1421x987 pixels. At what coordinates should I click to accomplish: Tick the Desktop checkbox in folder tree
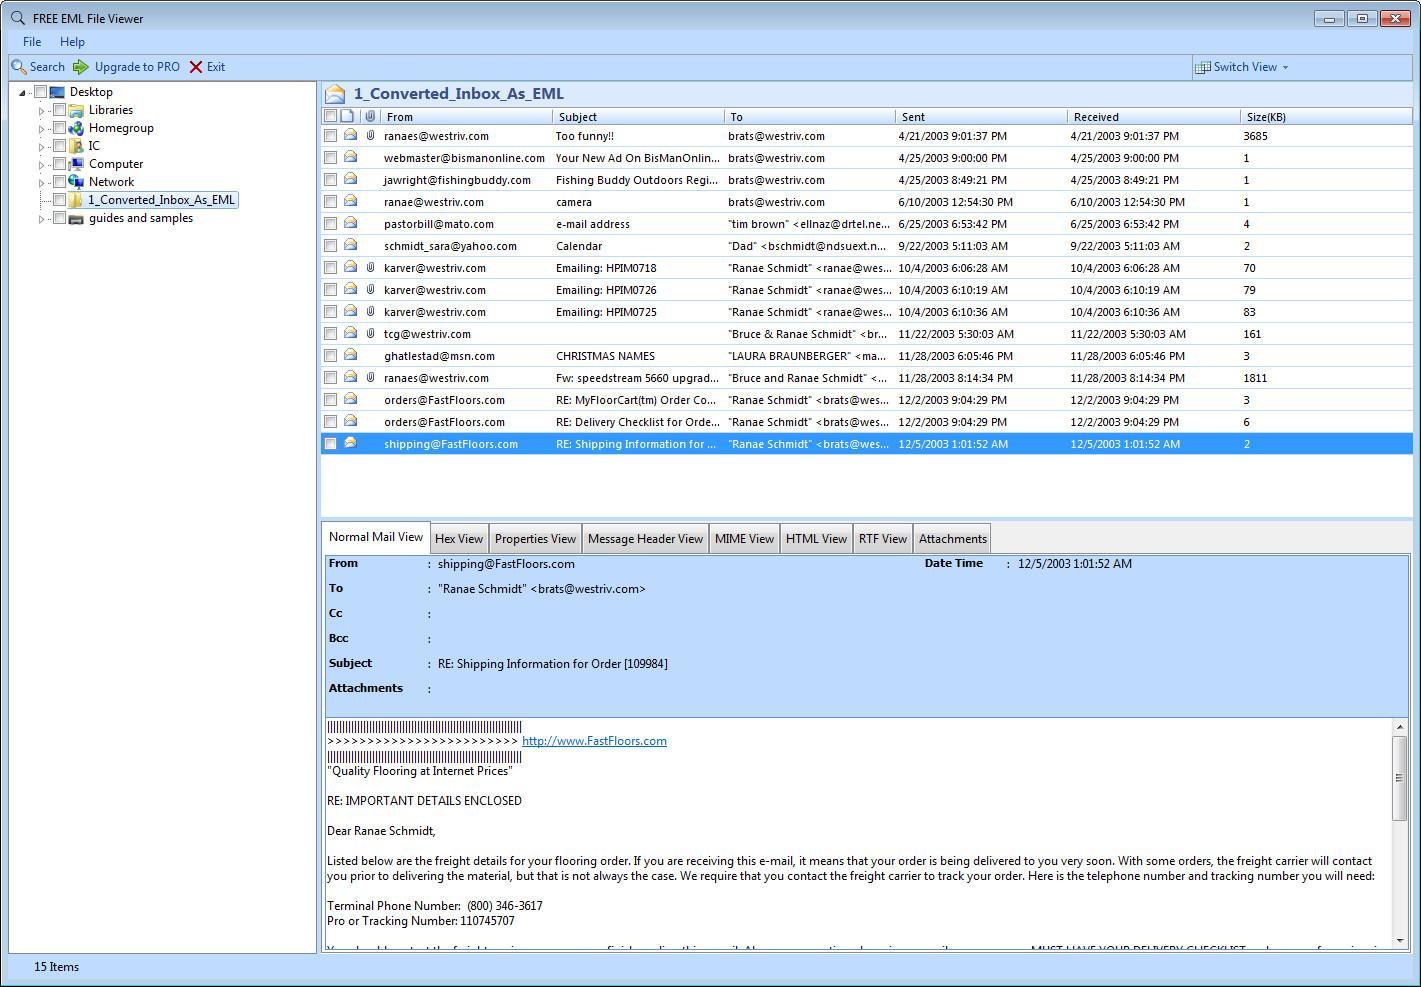click(41, 92)
